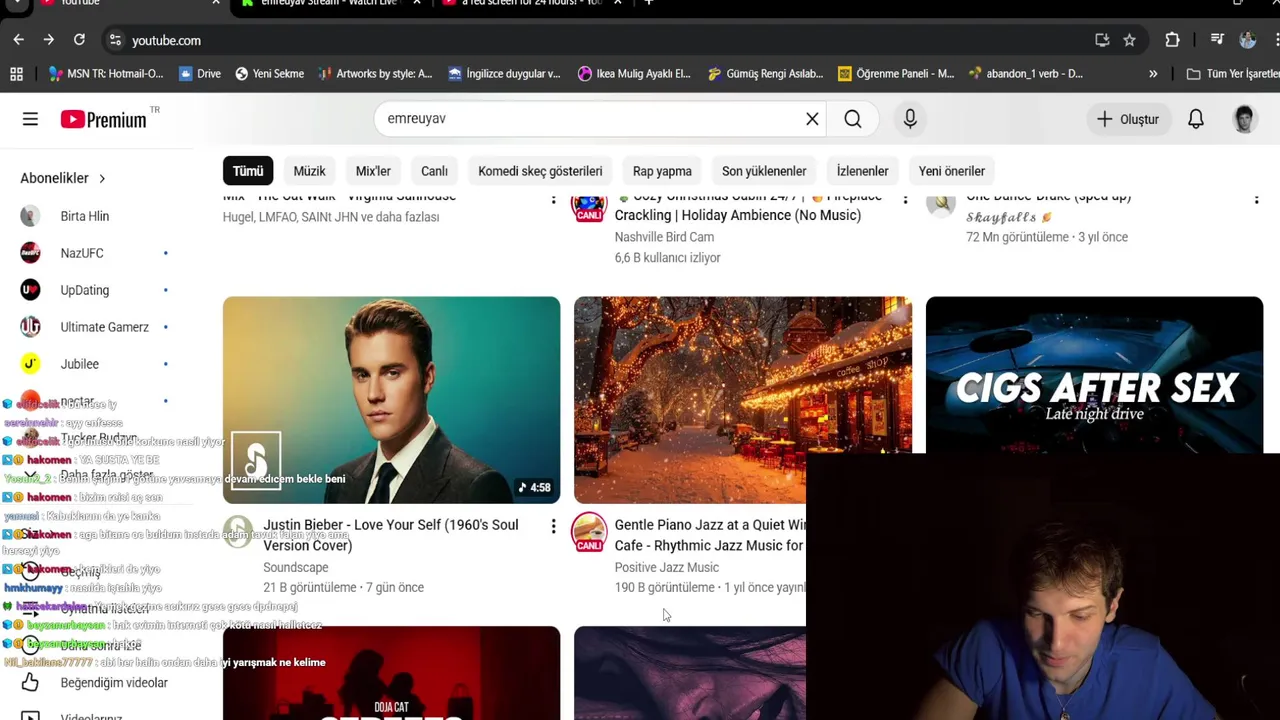Open the Chrome apps grid icon
The height and width of the screenshot is (720, 1280).
16,73
